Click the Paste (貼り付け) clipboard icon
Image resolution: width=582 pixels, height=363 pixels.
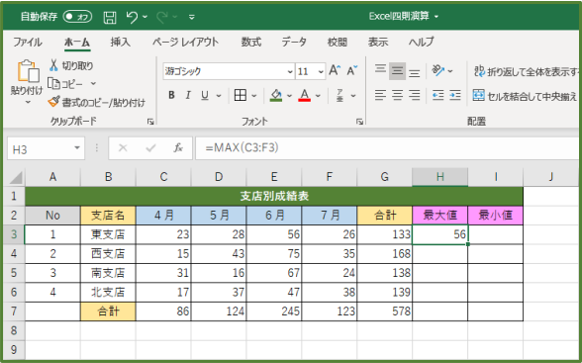point(28,71)
